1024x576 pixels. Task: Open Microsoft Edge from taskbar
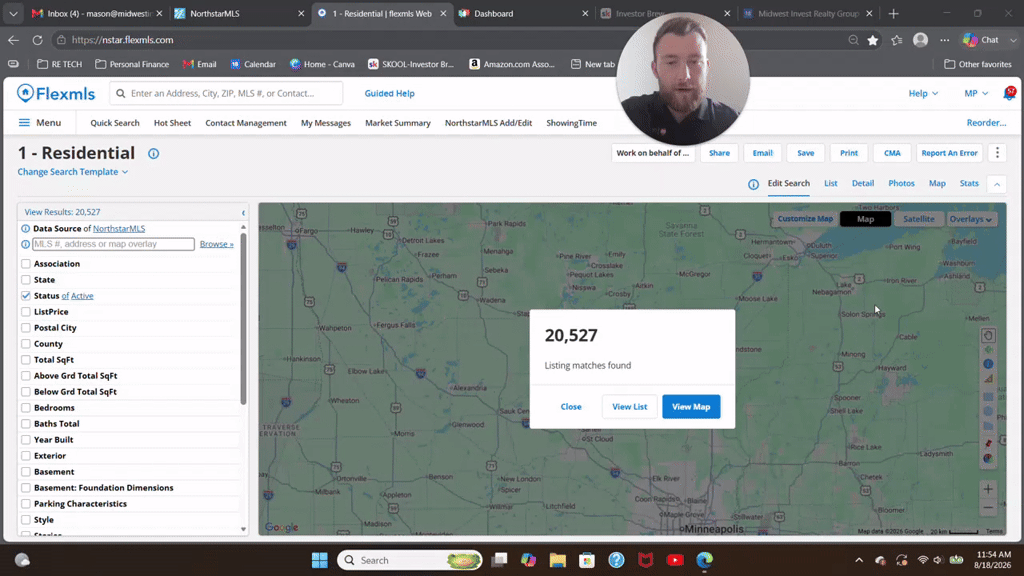click(x=704, y=560)
